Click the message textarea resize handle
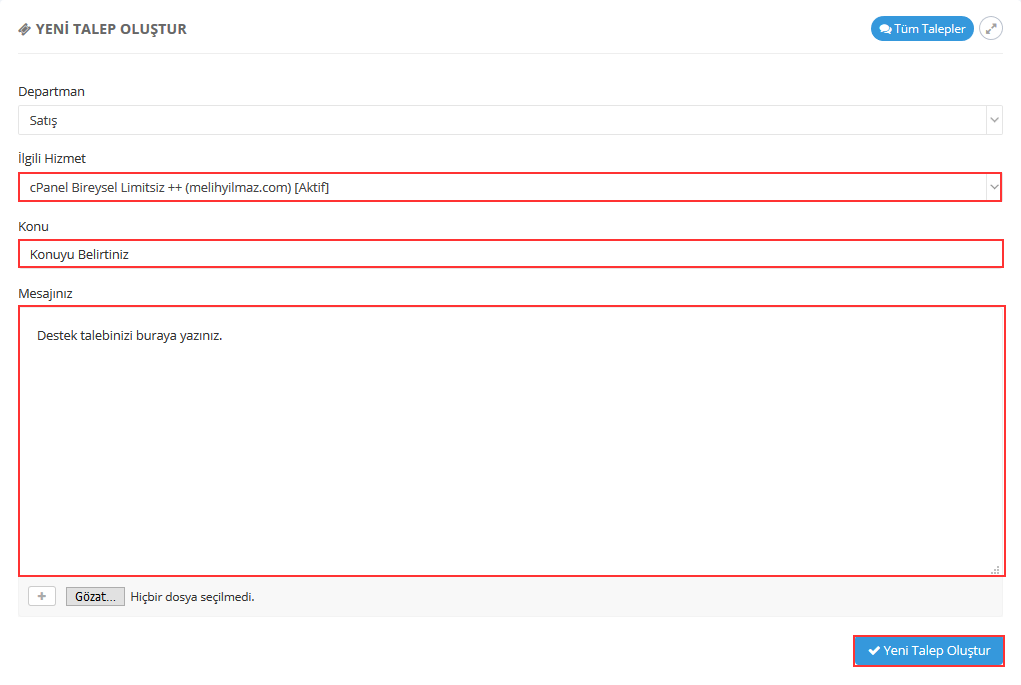 click(995, 569)
